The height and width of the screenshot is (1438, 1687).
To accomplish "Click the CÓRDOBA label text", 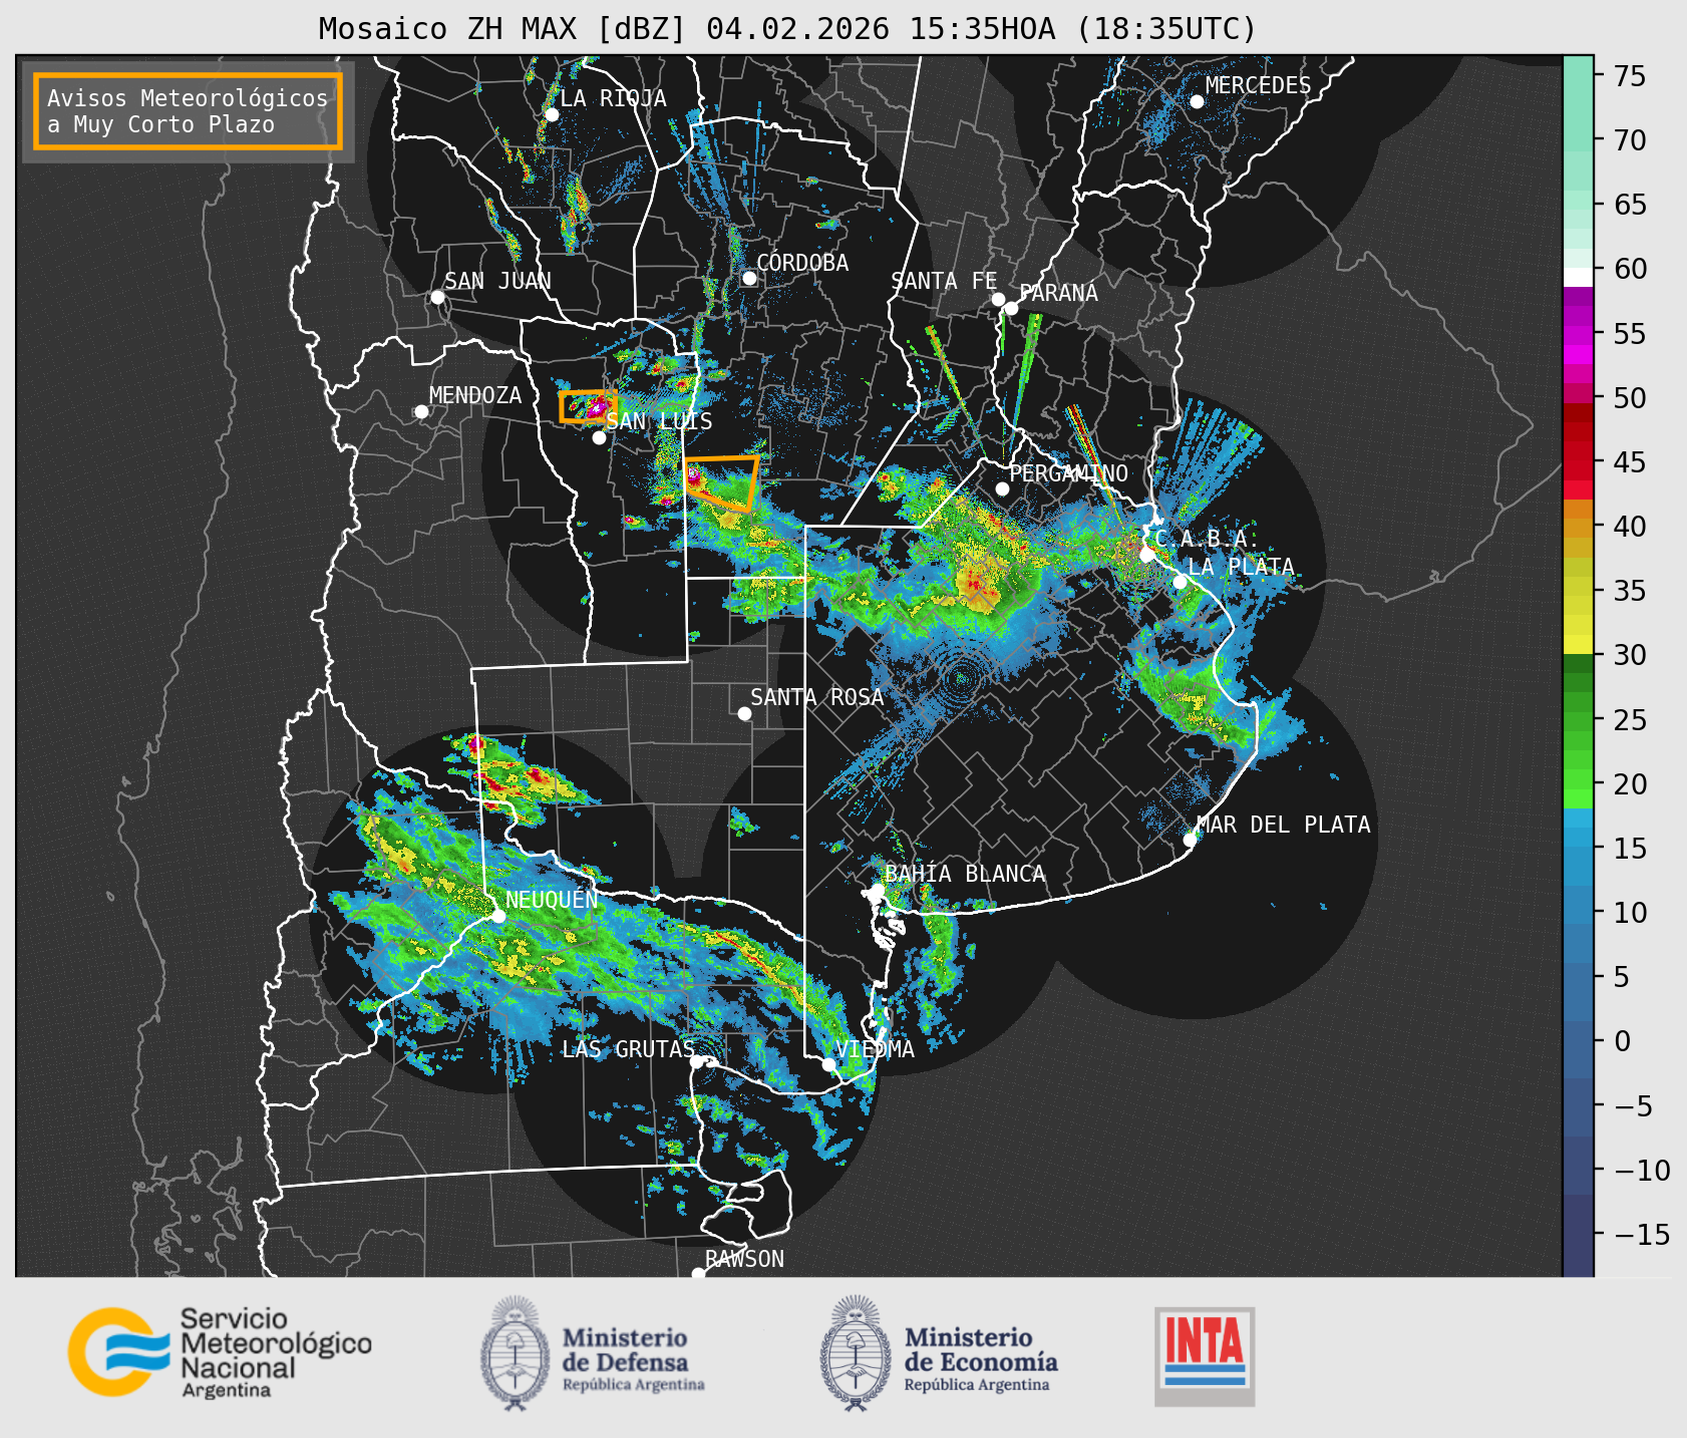I will (802, 263).
